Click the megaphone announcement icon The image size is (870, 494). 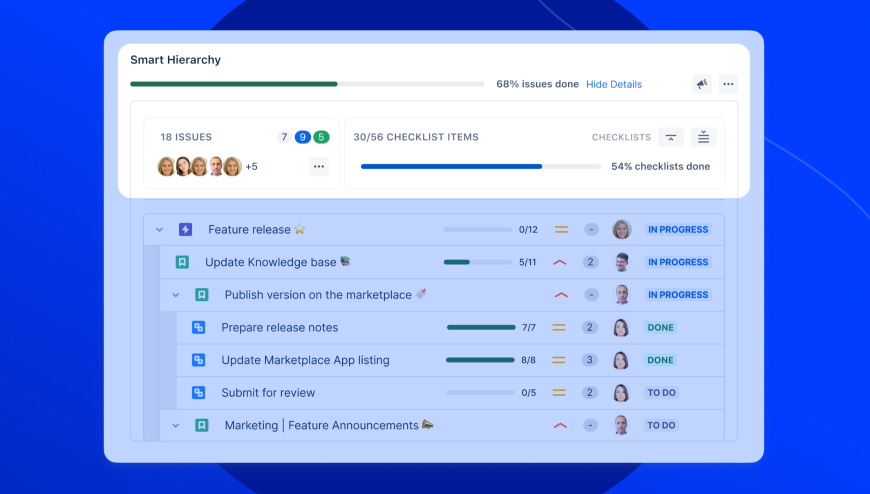click(702, 84)
